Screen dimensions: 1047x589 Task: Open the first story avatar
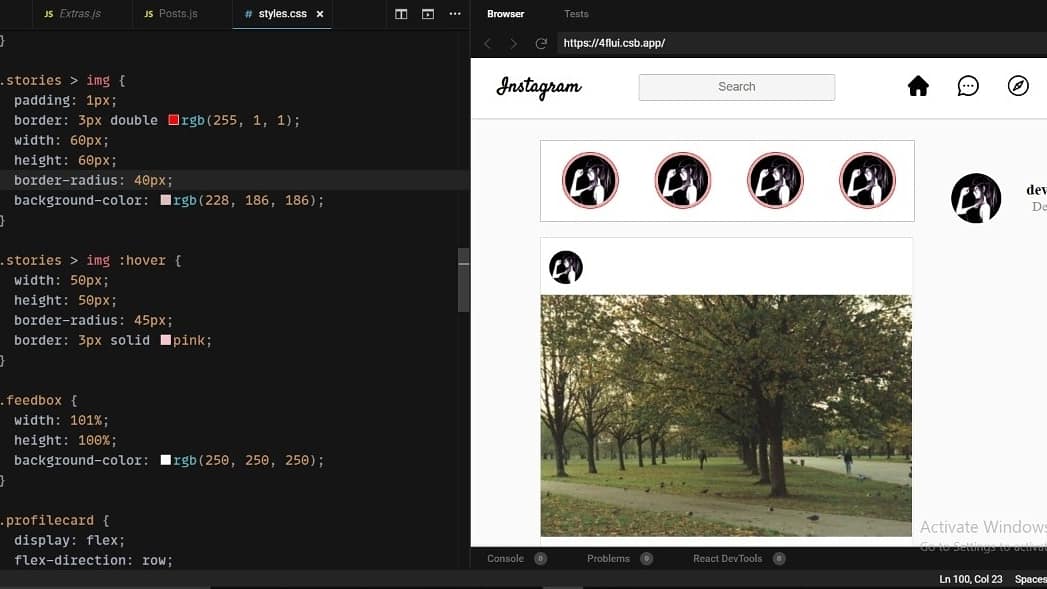(590, 180)
